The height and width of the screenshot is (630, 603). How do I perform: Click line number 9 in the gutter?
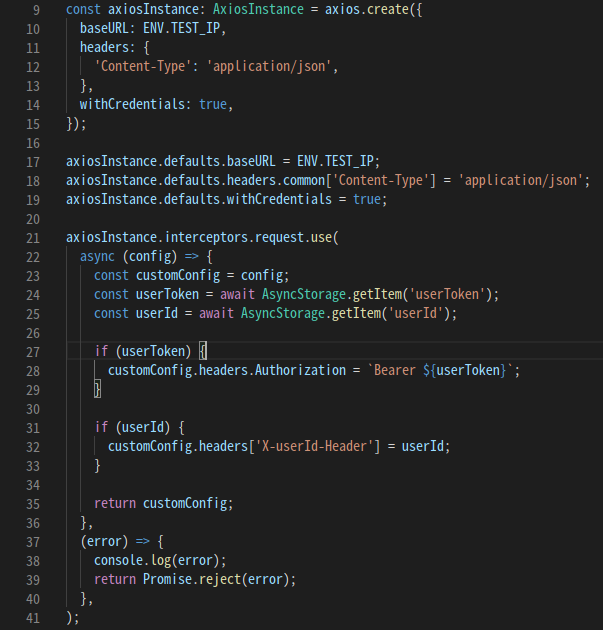(36, 10)
